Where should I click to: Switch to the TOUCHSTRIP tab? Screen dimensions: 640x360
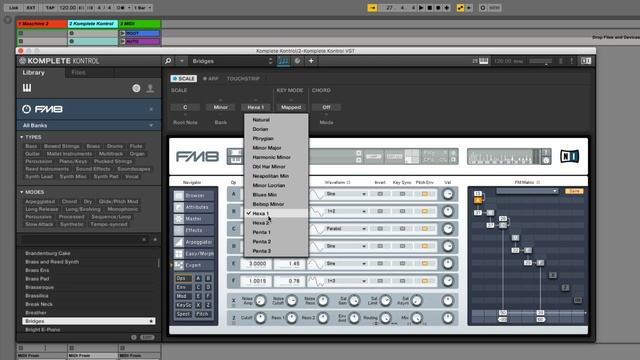pyautogui.click(x=243, y=78)
